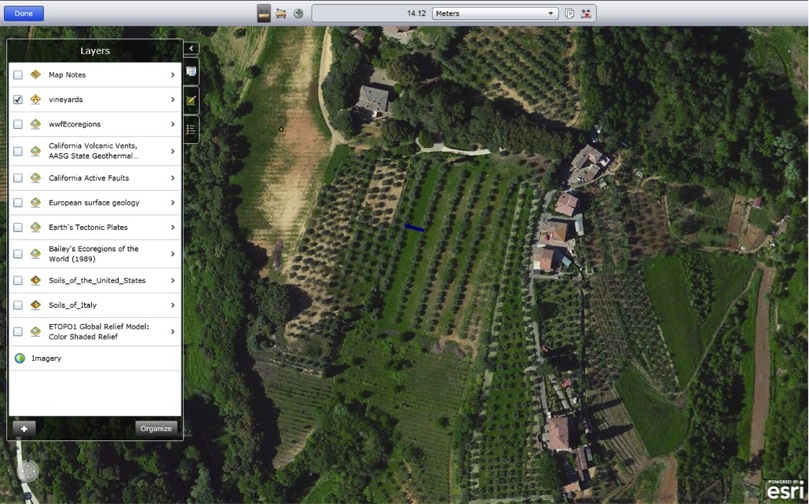This screenshot has width=809, height=504.
Task: Click the Layers panel title
Action: coord(95,51)
